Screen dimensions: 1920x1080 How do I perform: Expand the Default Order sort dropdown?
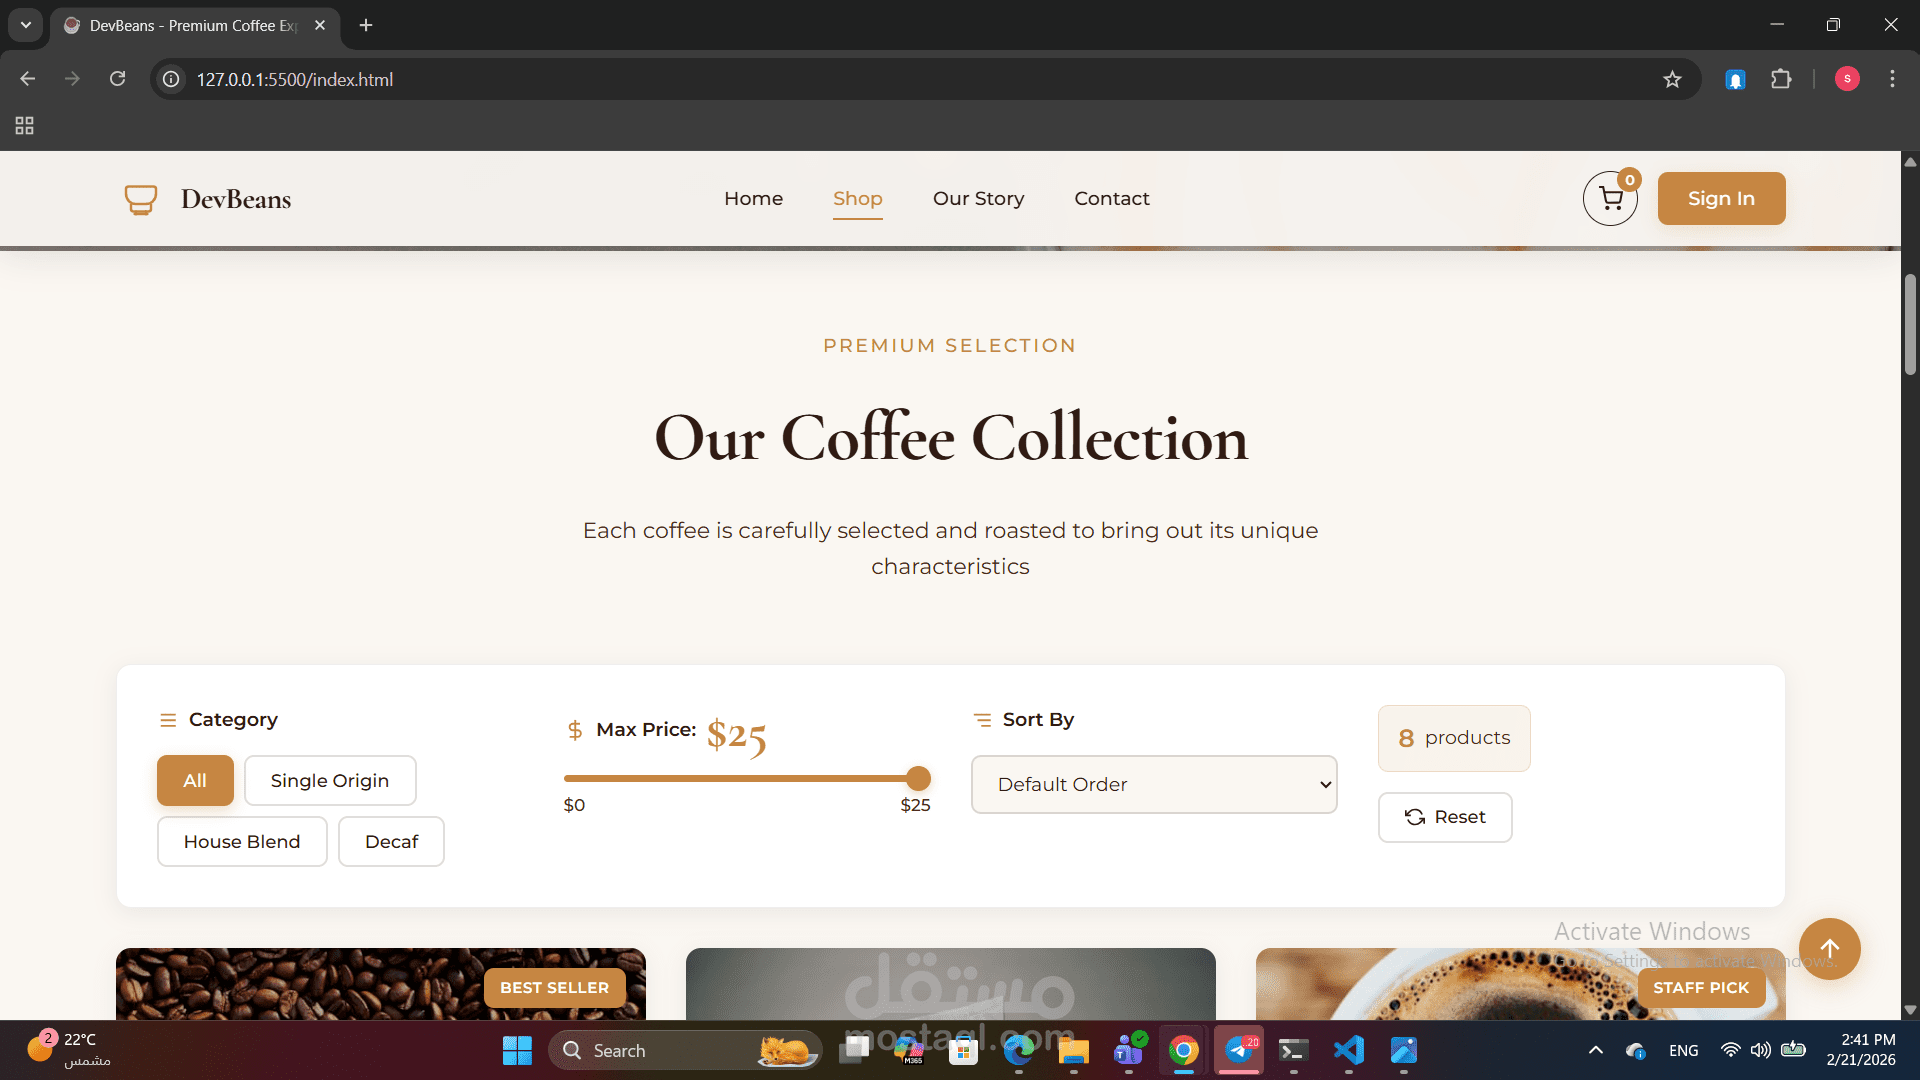point(1153,785)
